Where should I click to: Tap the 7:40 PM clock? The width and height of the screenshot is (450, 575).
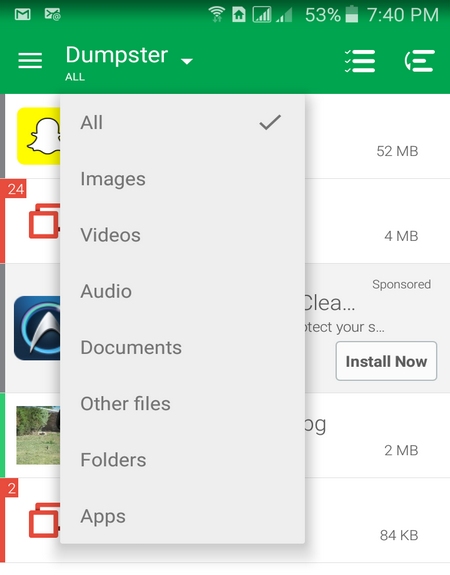point(403,15)
